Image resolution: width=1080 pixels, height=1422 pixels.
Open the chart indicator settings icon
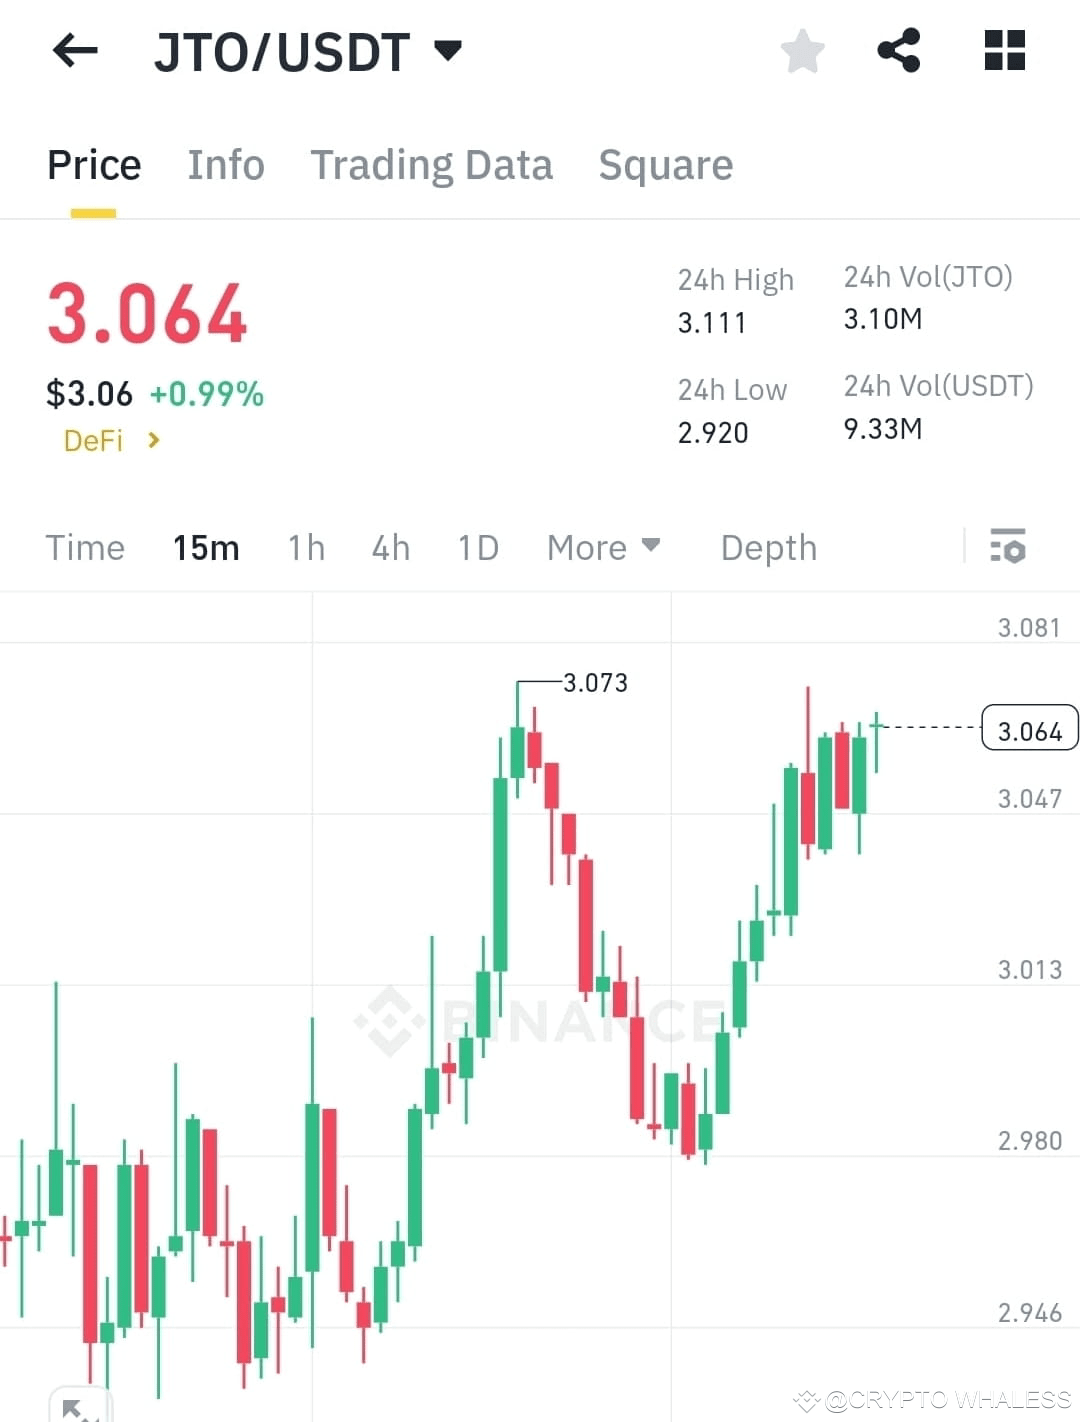tap(1009, 547)
